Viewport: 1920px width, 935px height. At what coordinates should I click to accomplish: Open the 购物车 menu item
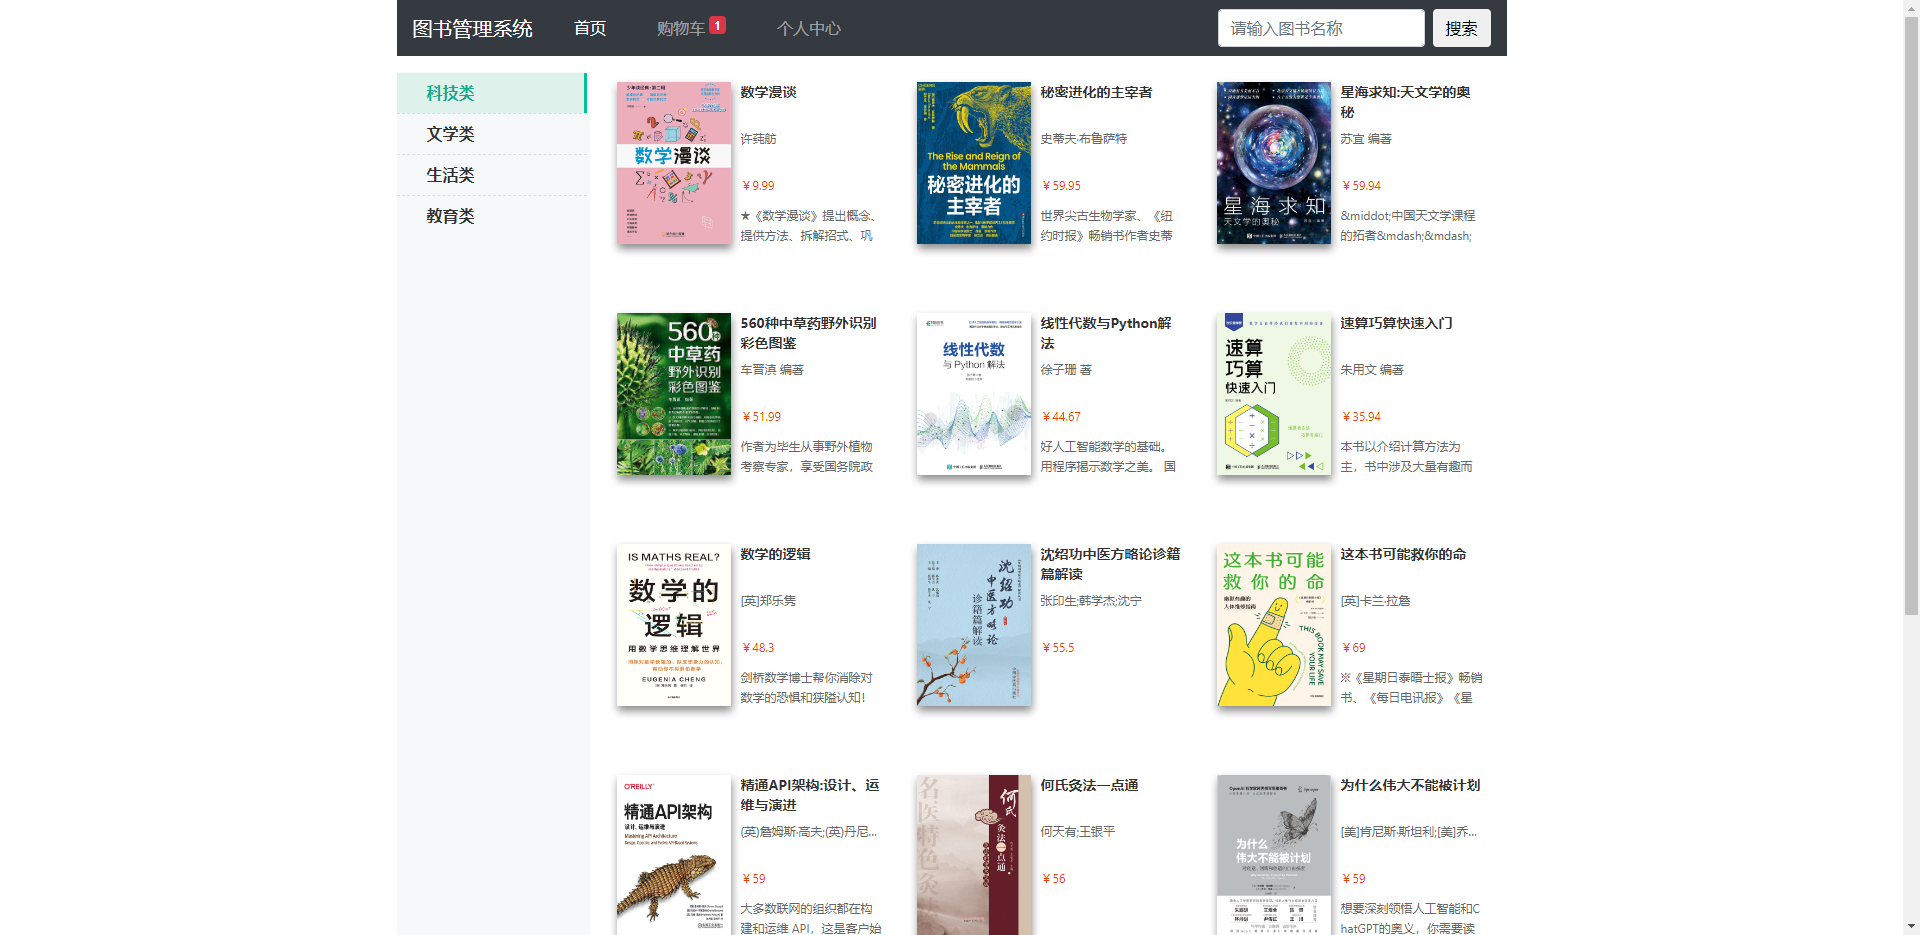pos(680,28)
